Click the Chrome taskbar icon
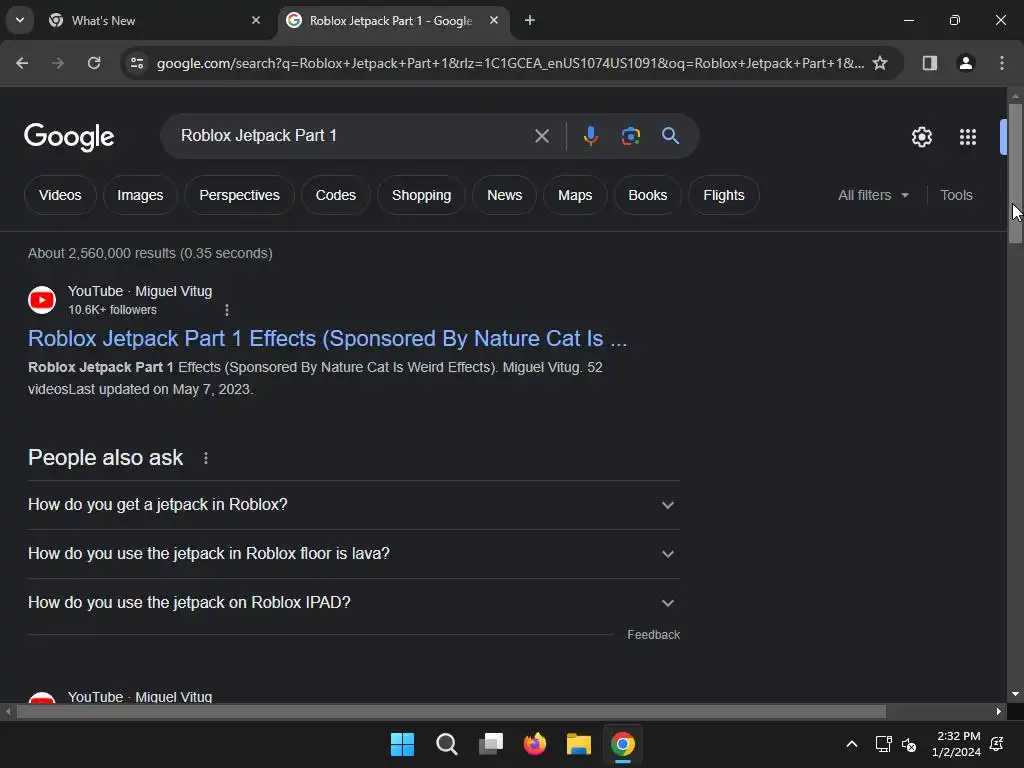1024x768 pixels. coord(623,744)
